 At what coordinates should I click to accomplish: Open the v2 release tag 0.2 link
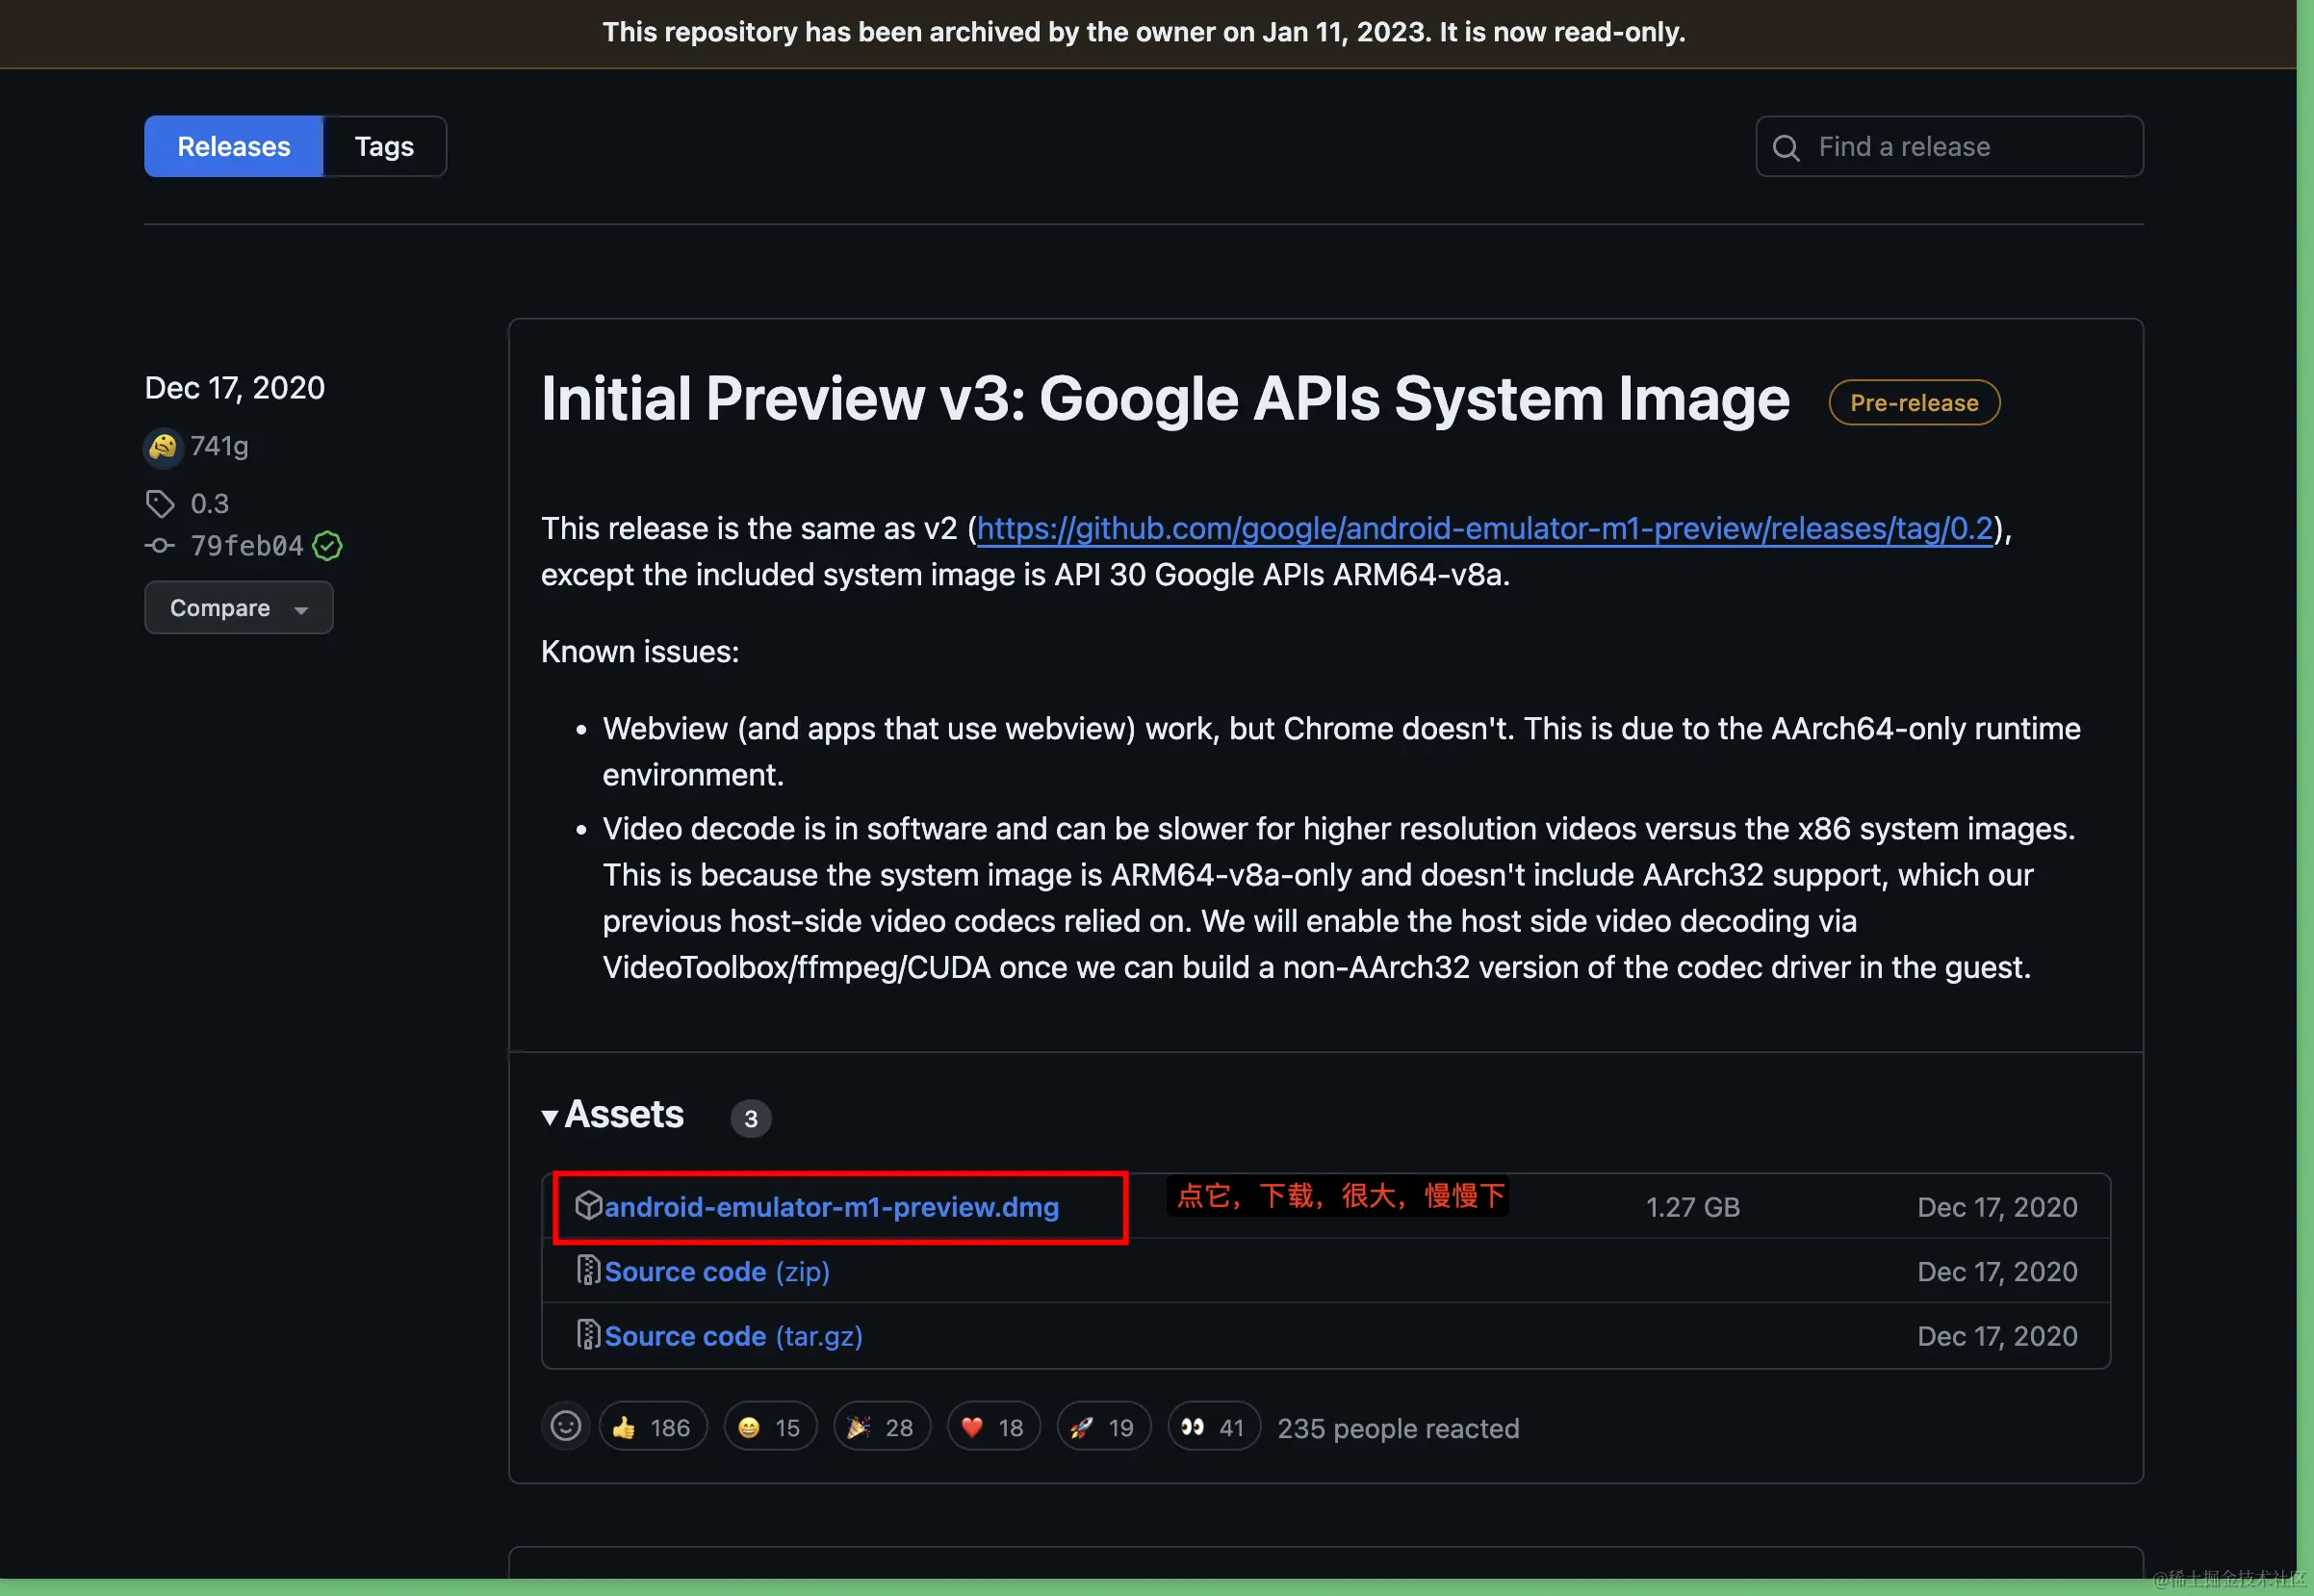1484,528
